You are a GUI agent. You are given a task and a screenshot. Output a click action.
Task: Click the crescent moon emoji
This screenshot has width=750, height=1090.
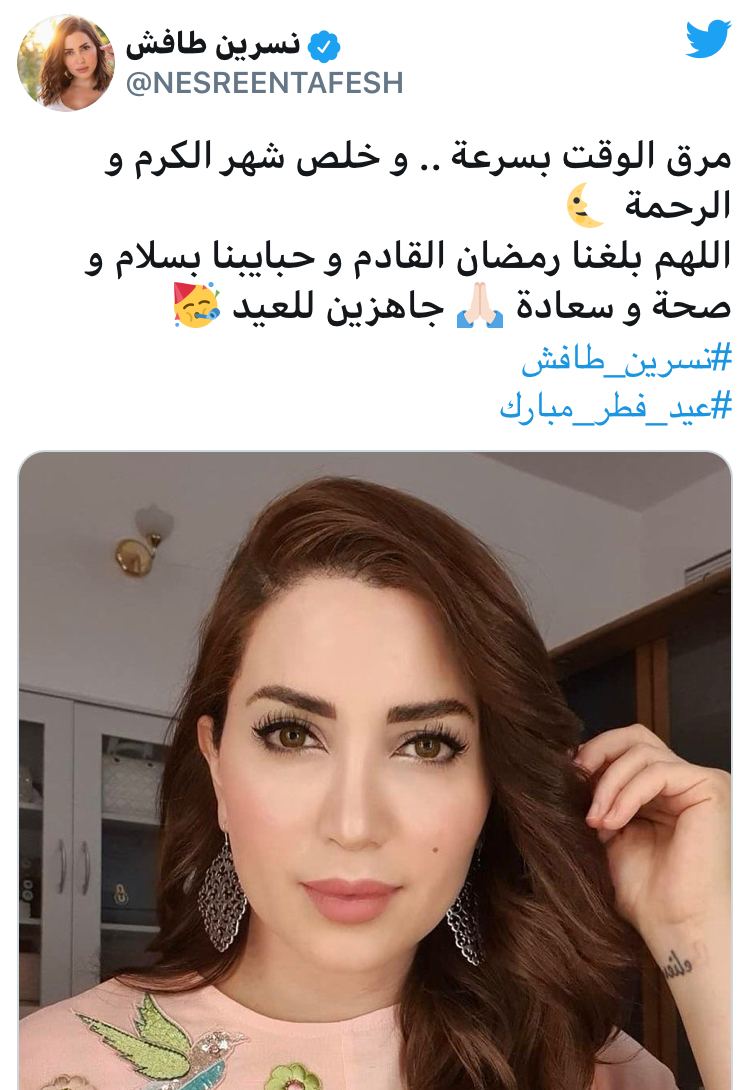585,206
